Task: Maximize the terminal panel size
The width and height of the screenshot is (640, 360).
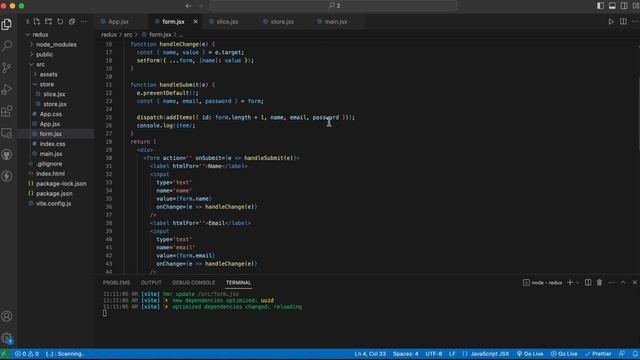Action: [x=623, y=282]
